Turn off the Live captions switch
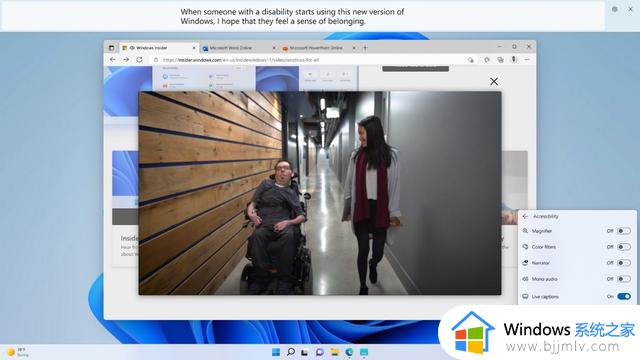Viewport: 640px width, 360px height. [624, 296]
